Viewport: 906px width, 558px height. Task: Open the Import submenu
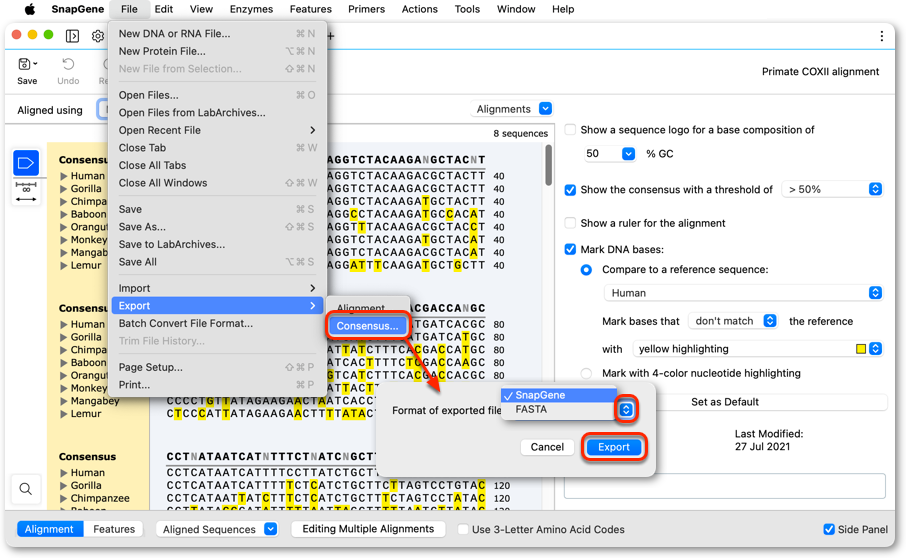(217, 288)
